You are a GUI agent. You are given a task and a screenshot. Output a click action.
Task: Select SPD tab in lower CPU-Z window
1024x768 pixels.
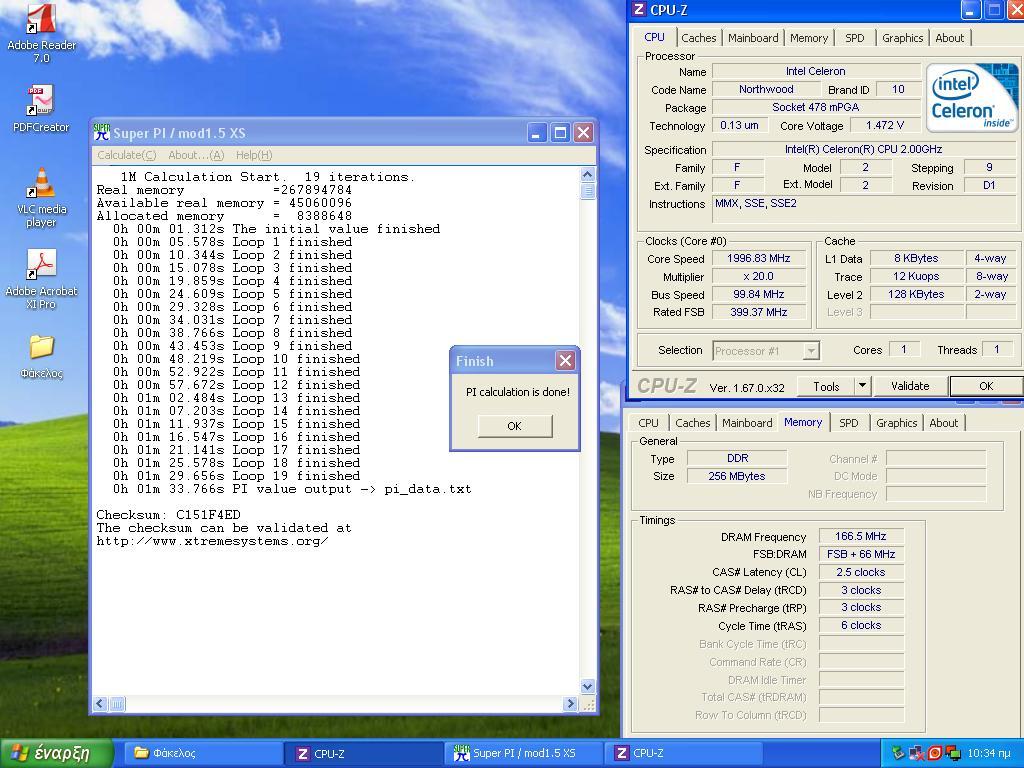click(848, 423)
